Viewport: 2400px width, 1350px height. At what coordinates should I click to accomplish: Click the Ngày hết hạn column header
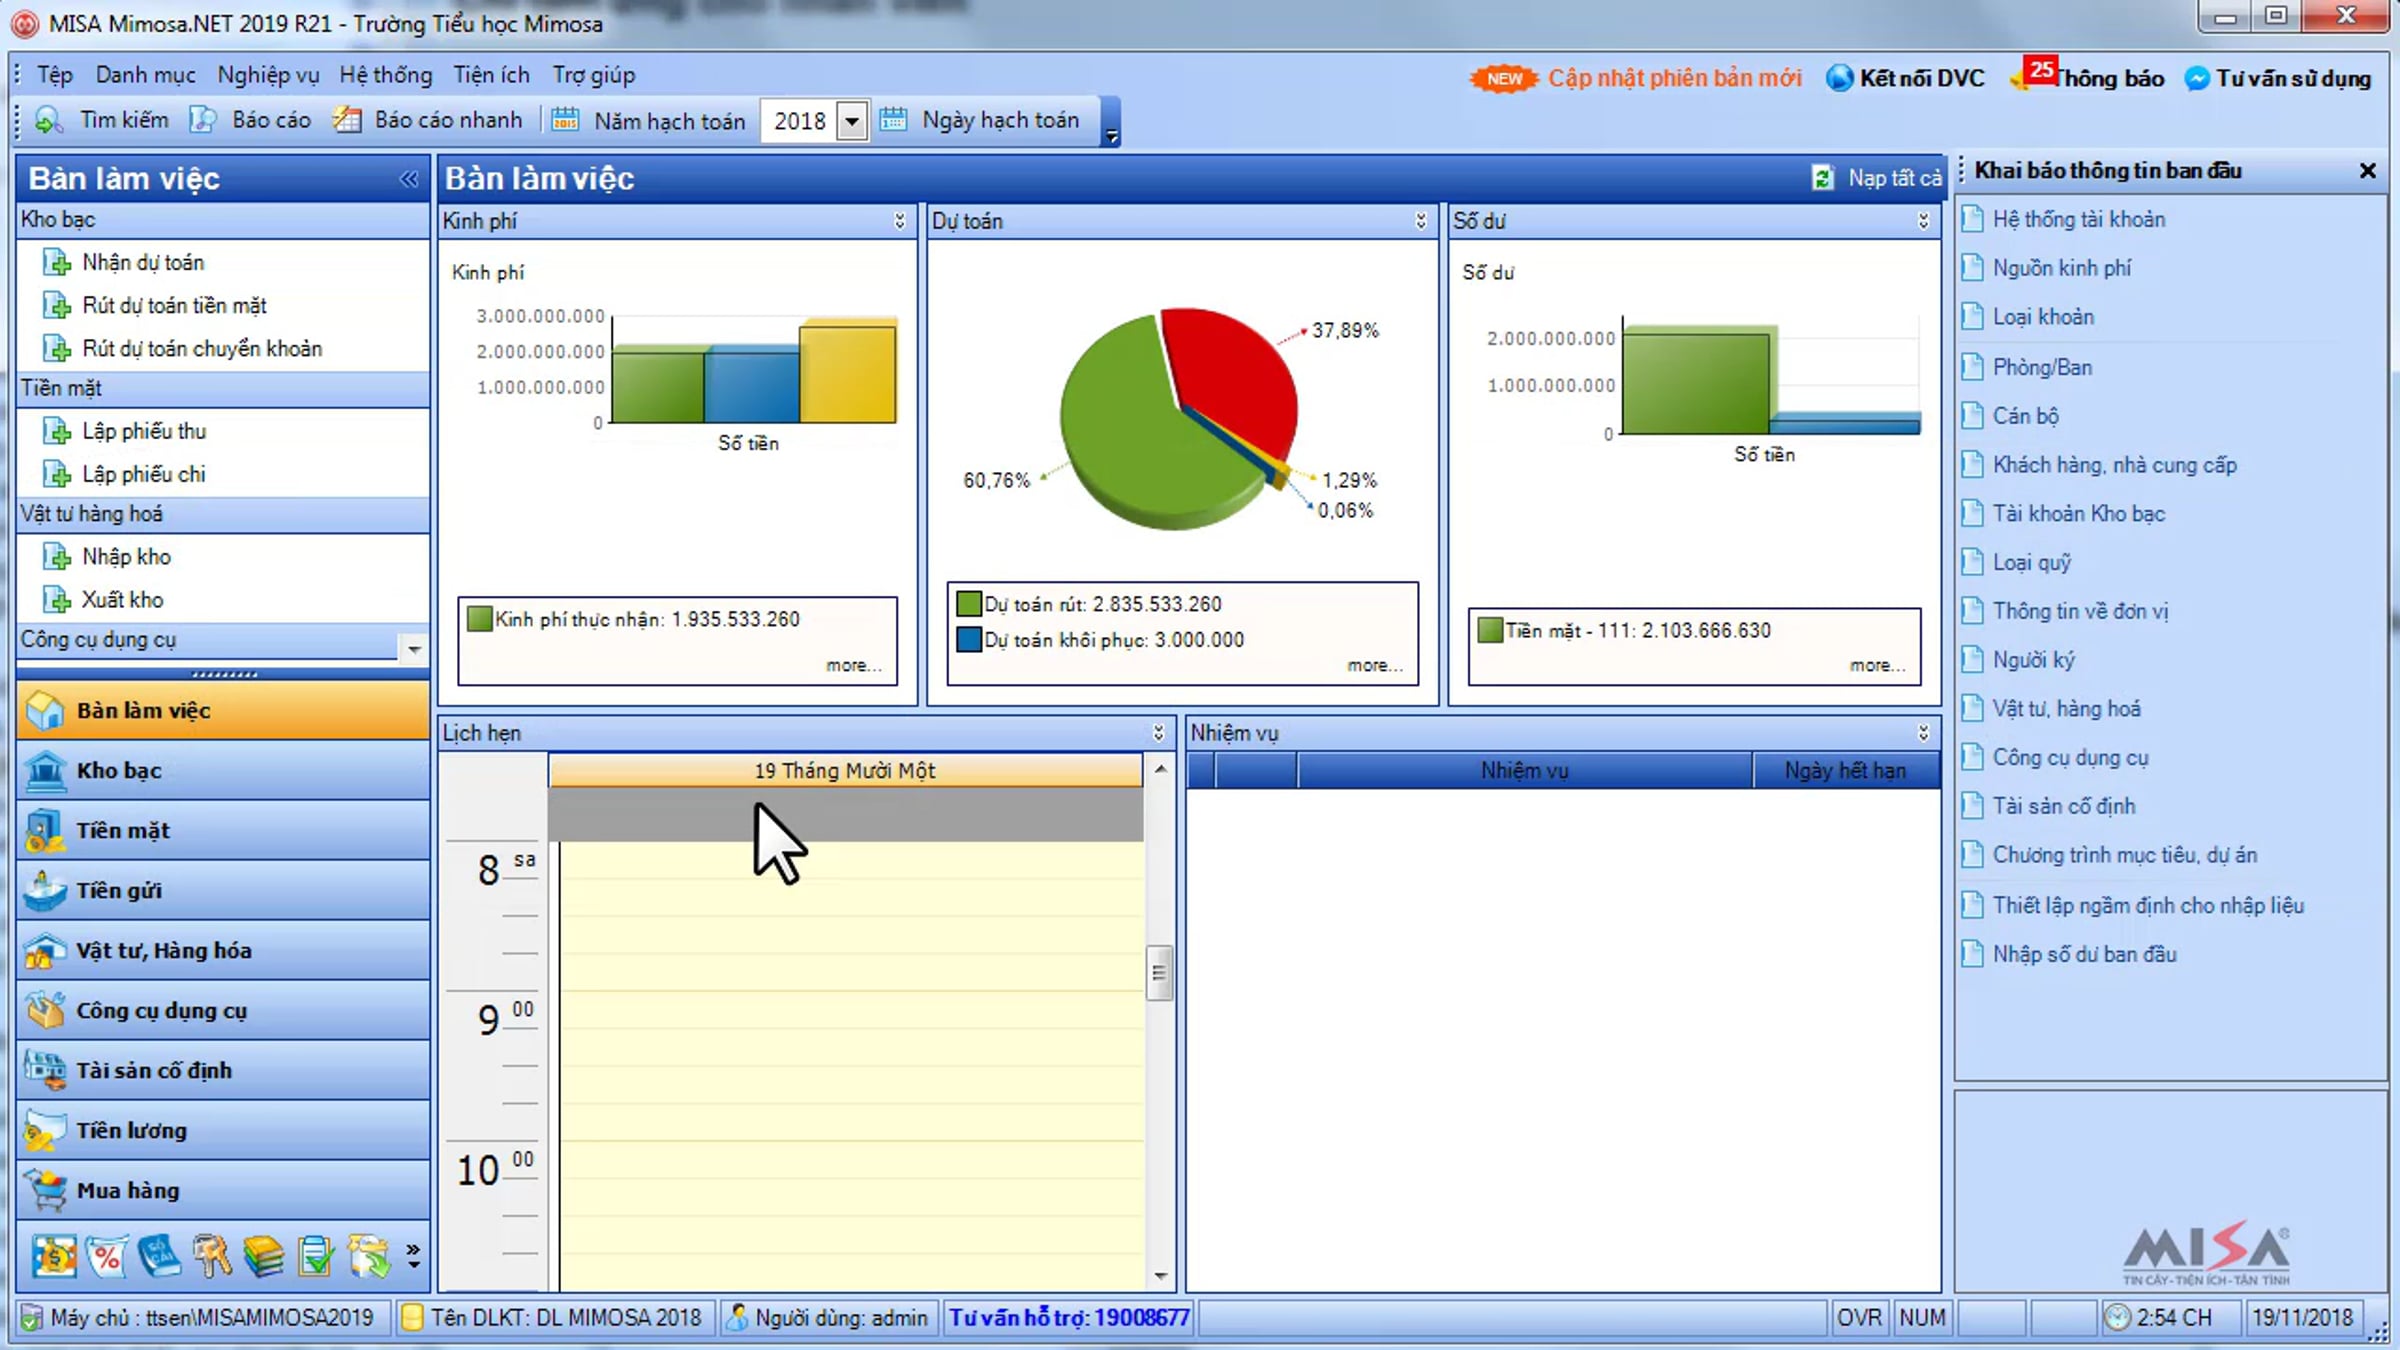(x=1845, y=771)
